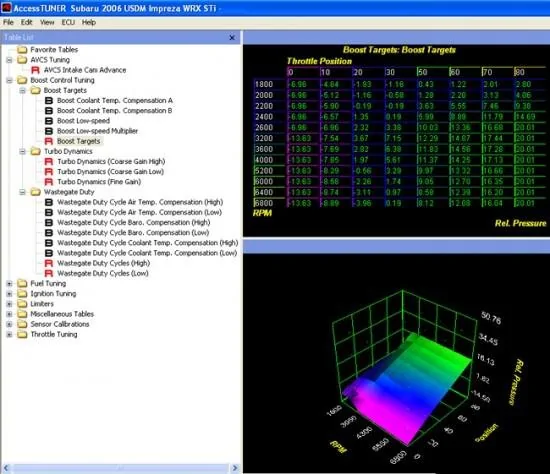Click the red R icon beside the Boost Targets table
Screen dimensions: 550x474
[49, 141]
